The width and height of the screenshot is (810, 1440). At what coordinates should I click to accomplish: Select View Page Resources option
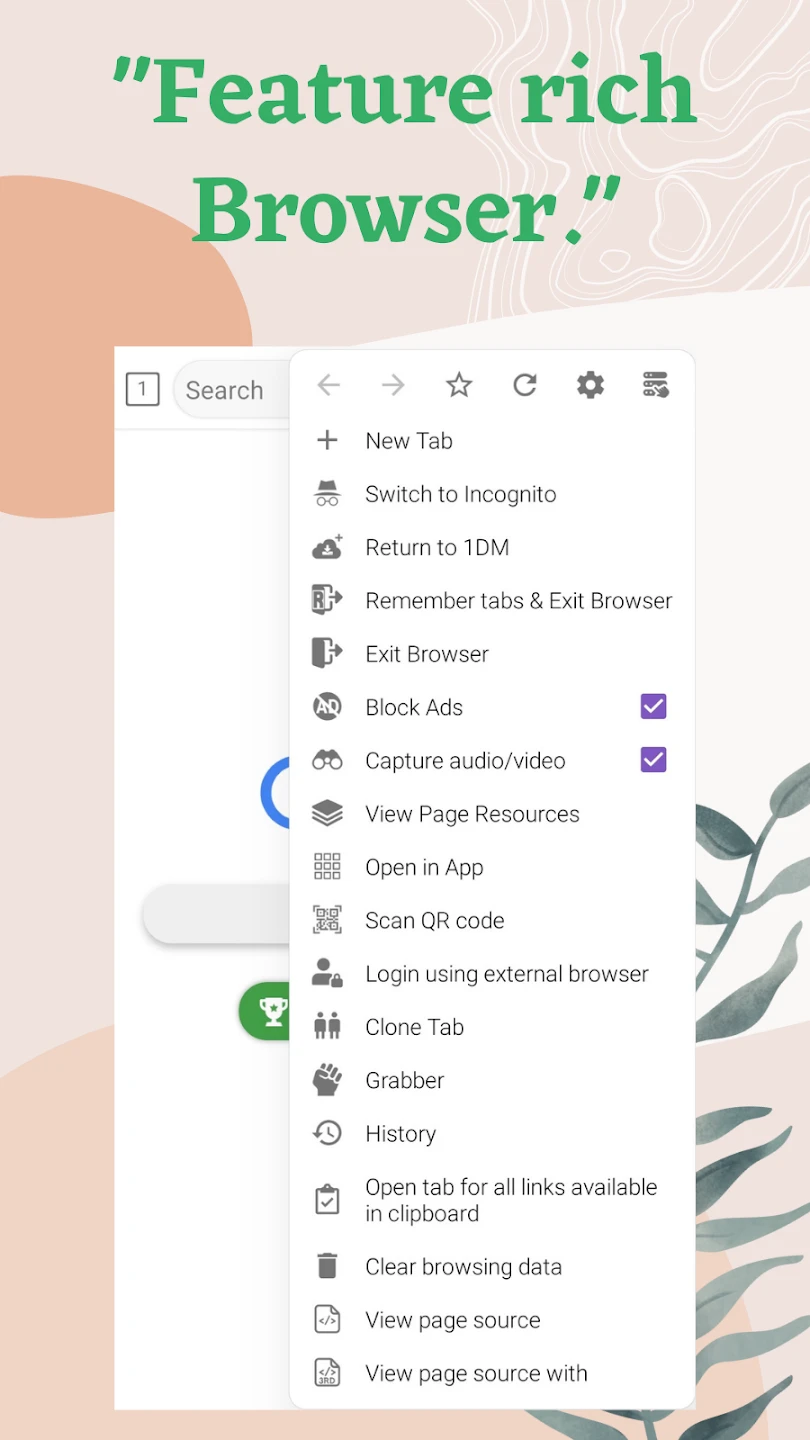coord(472,814)
